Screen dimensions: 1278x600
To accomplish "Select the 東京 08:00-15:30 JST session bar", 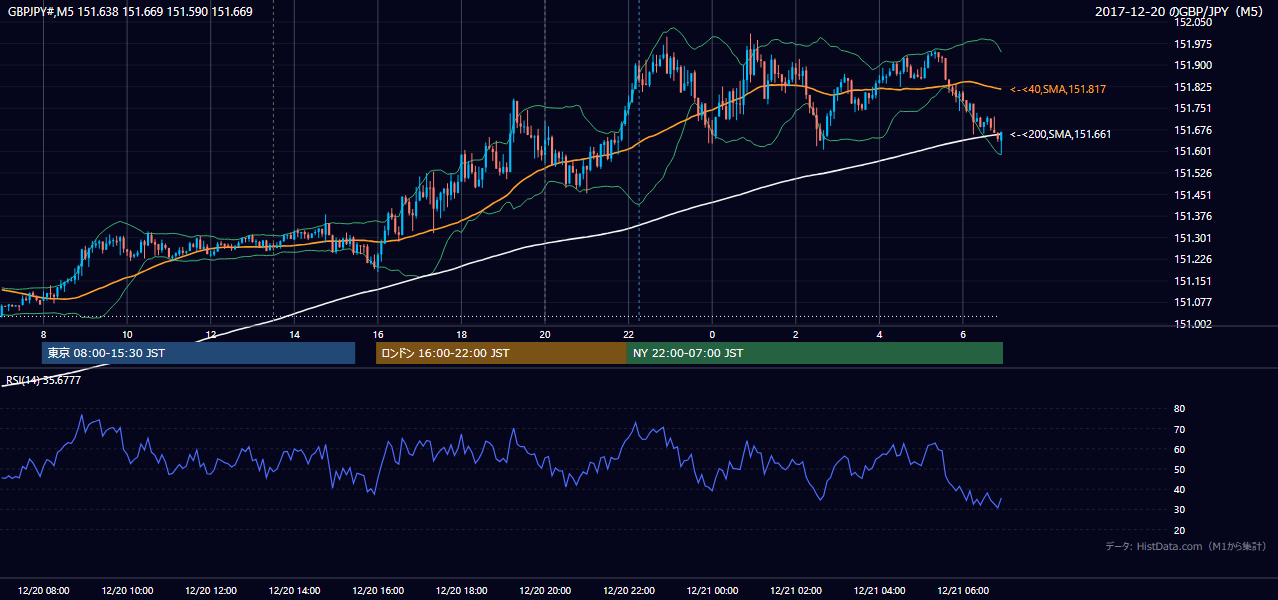I will 198,353.
